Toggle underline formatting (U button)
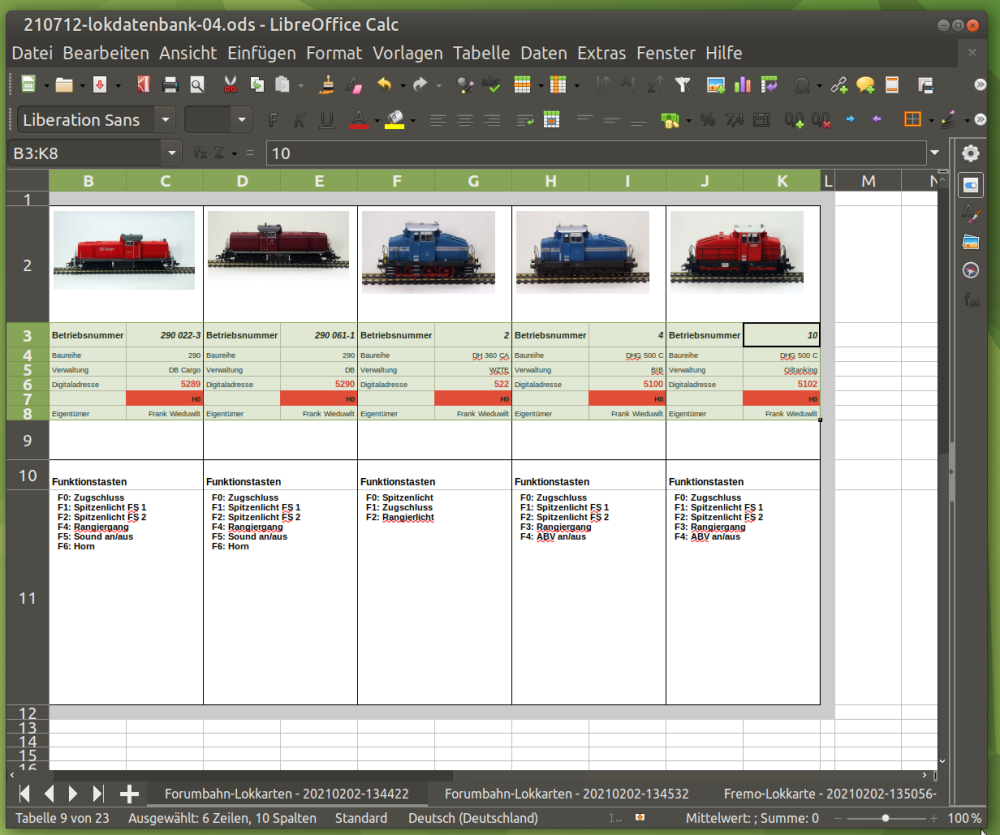Viewport: 1000px width, 835px height. pyautogui.click(x=326, y=120)
